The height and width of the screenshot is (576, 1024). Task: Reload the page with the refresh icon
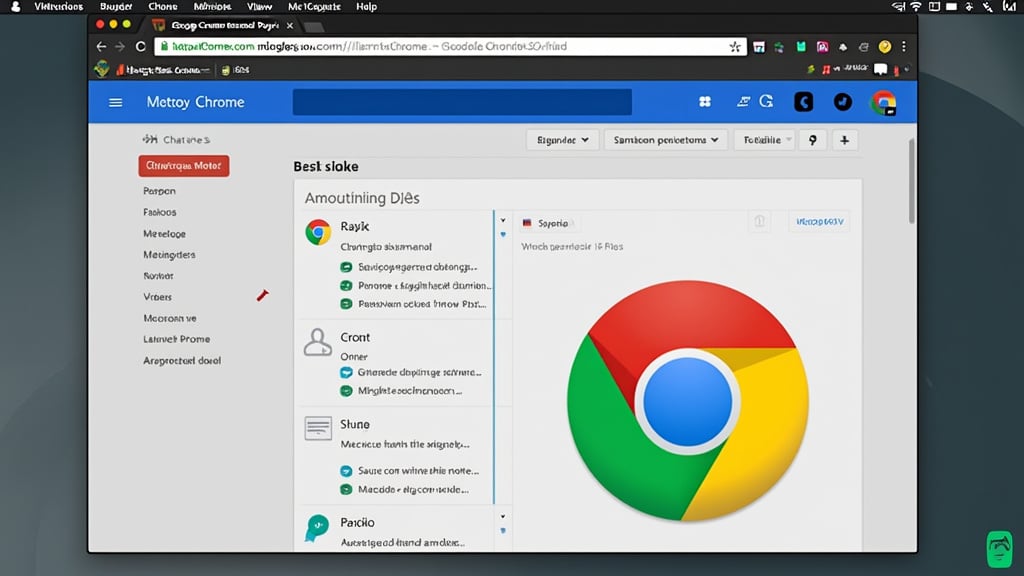pyautogui.click(x=140, y=46)
